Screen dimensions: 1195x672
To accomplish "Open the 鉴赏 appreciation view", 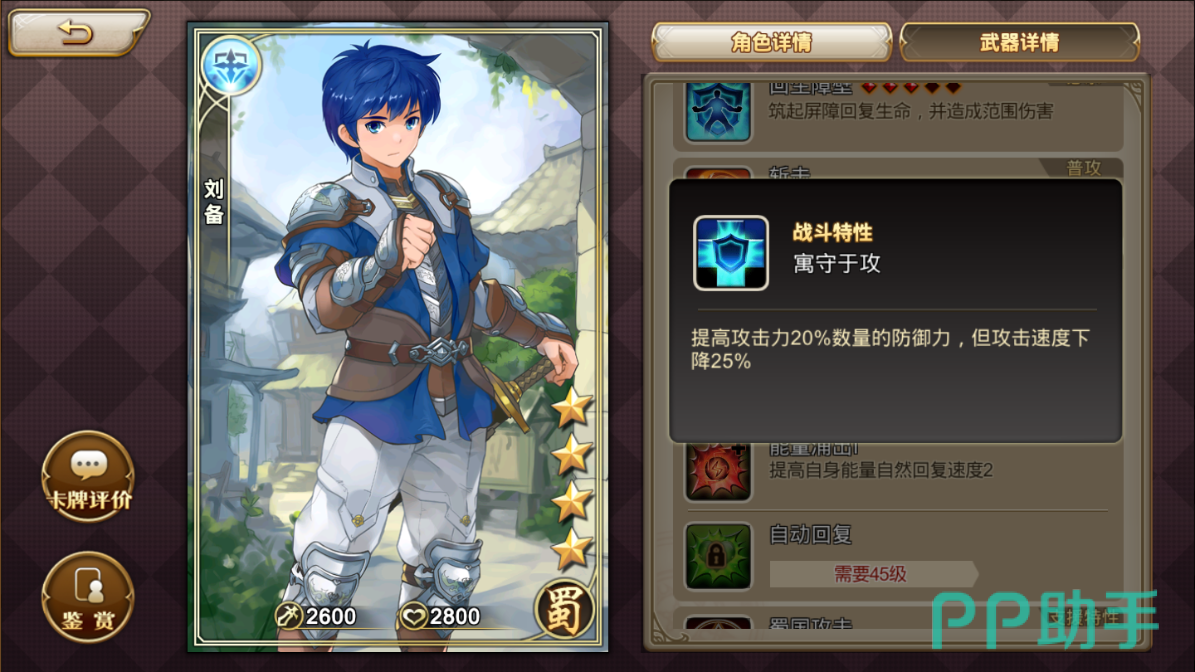I will coord(88,597).
